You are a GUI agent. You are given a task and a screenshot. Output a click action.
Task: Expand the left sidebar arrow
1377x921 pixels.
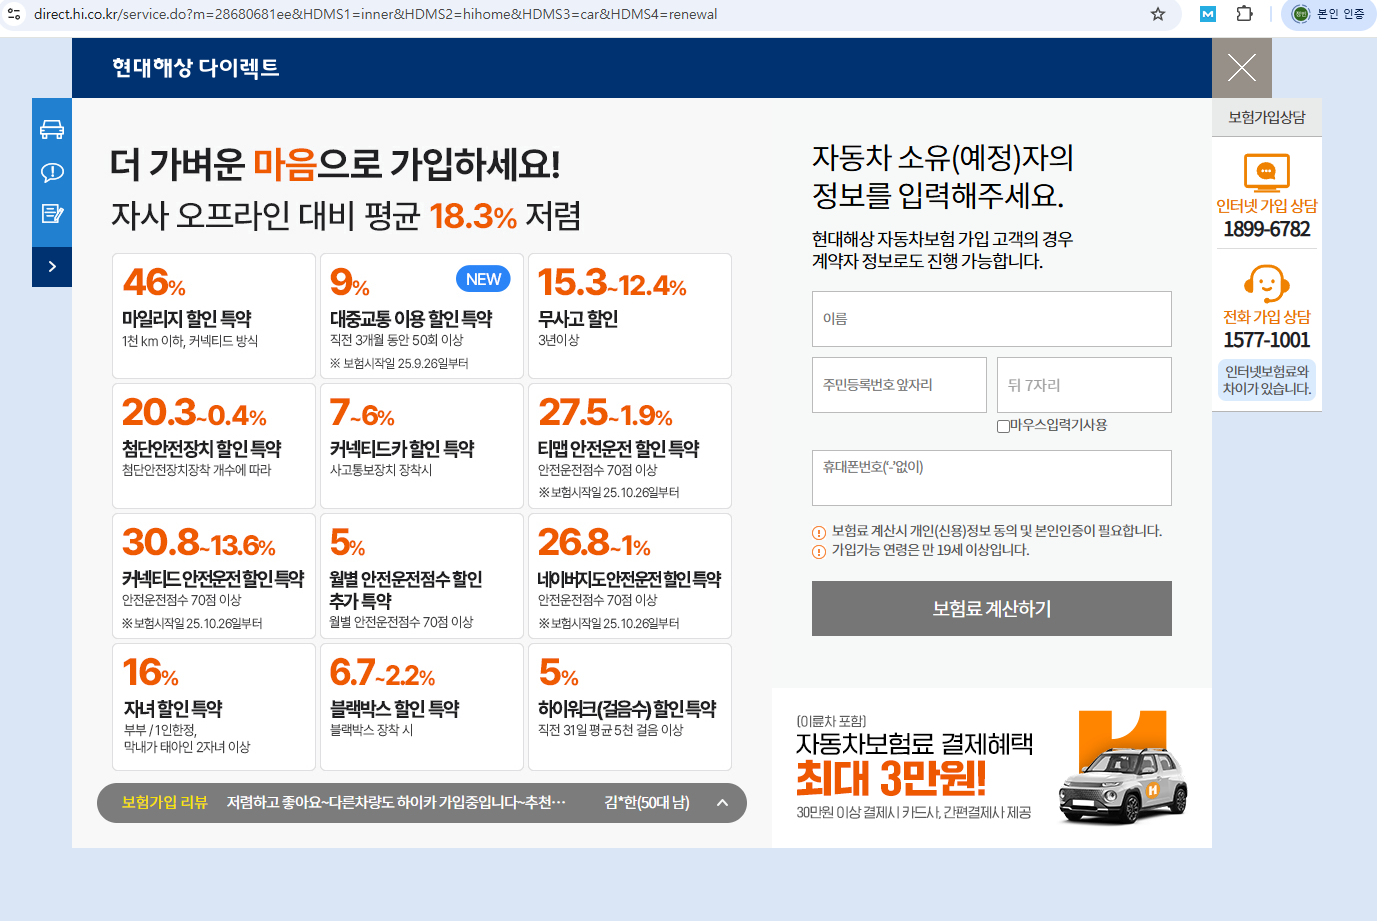[x=52, y=267]
